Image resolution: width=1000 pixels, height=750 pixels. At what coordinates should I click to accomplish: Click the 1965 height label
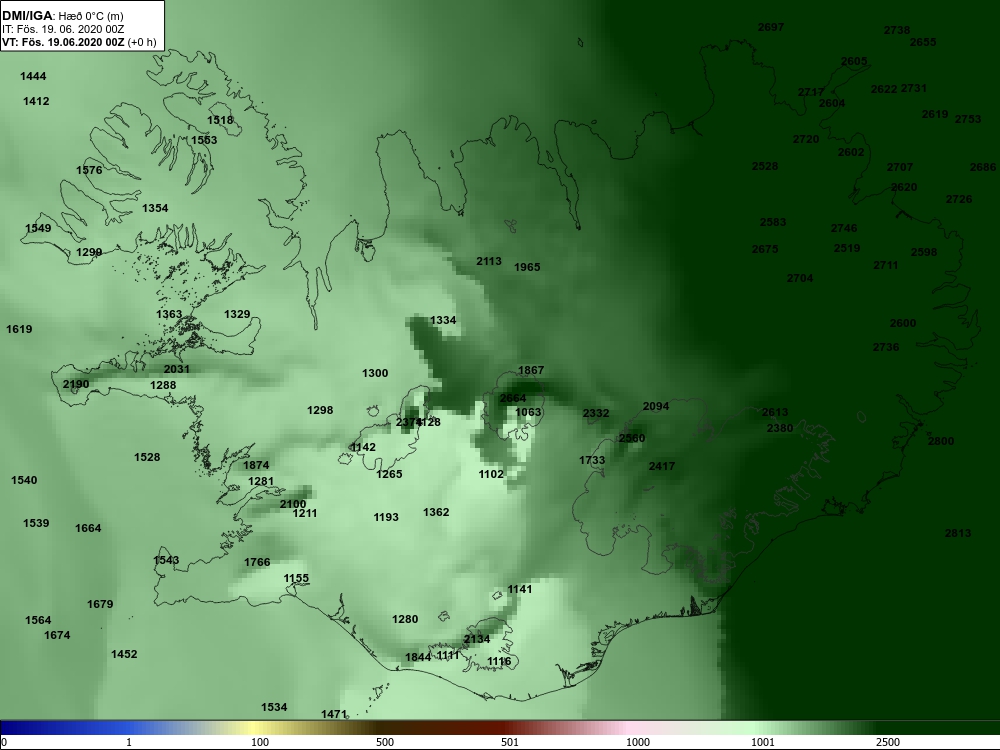click(527, 267)
